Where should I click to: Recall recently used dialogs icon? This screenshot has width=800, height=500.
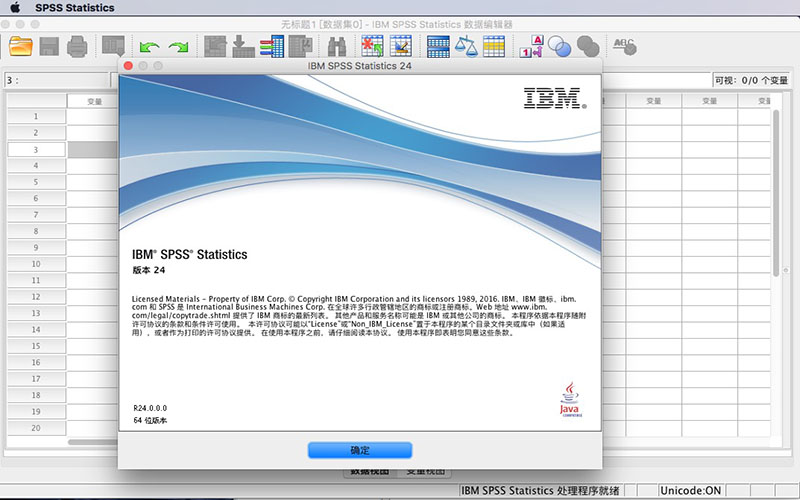click(113, 46)
